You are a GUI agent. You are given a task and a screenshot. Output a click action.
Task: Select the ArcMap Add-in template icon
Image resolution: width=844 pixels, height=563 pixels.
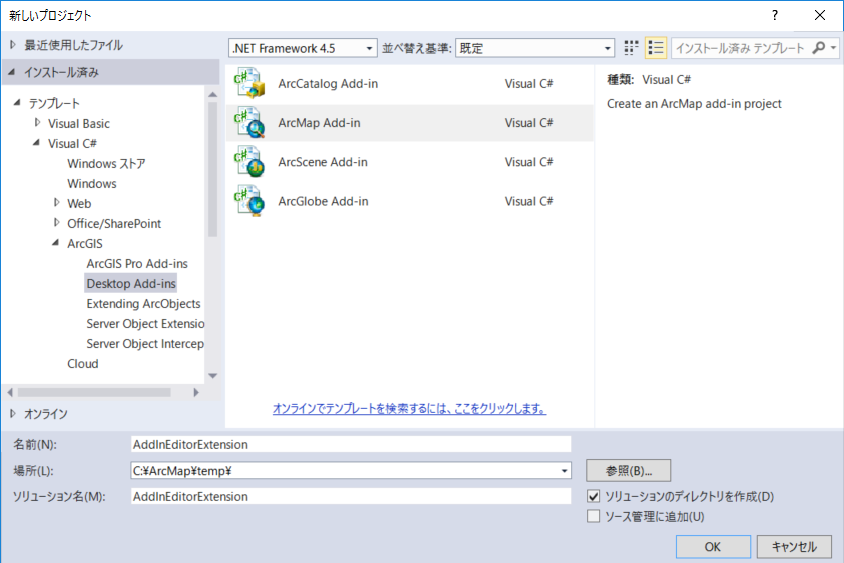[x=249, y=122]
